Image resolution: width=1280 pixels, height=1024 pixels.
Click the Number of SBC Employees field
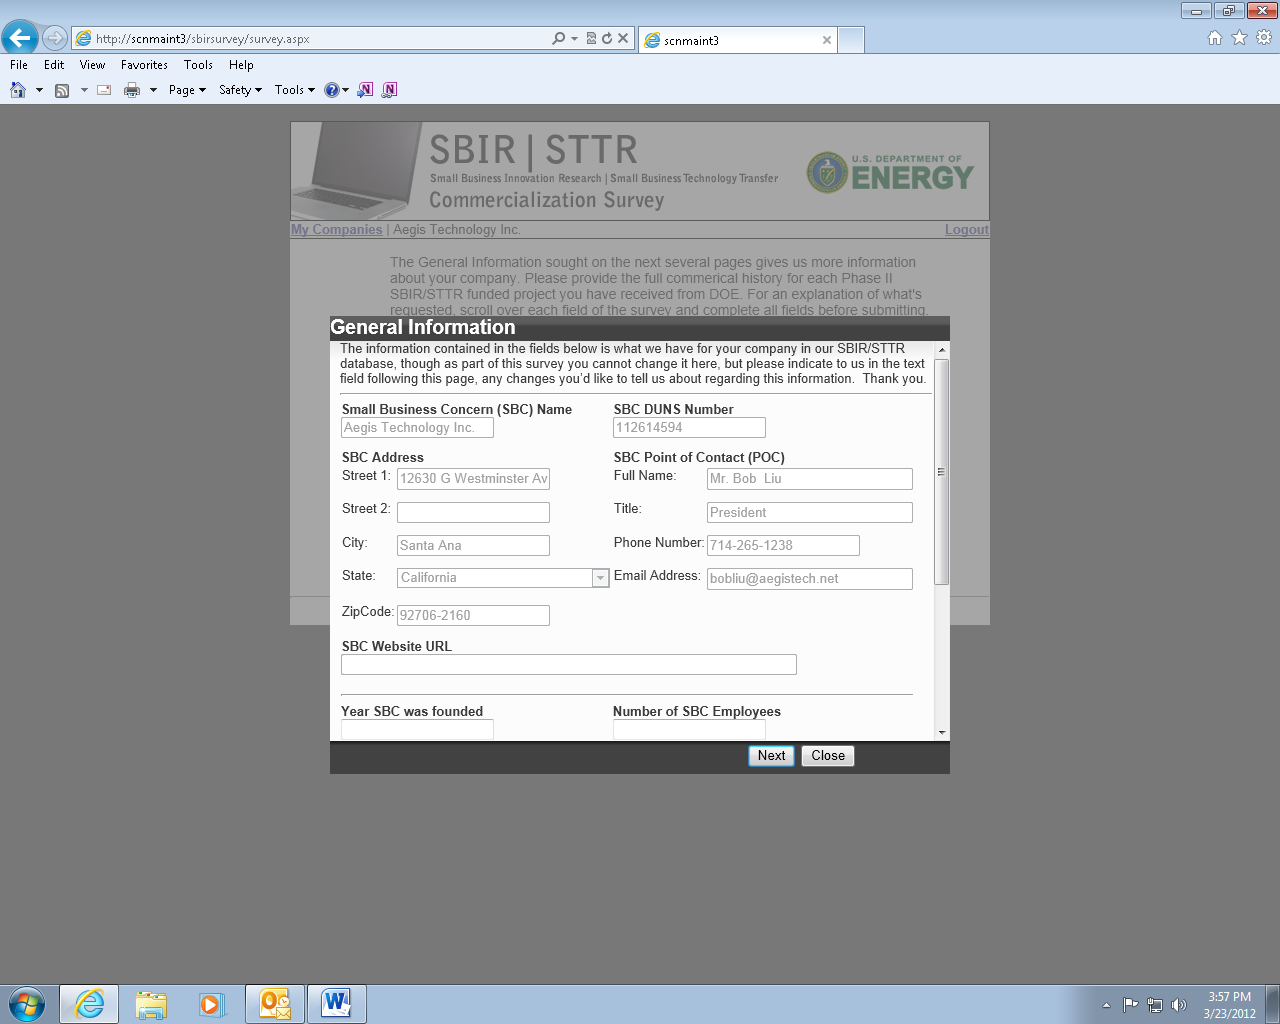pos(689,730)
